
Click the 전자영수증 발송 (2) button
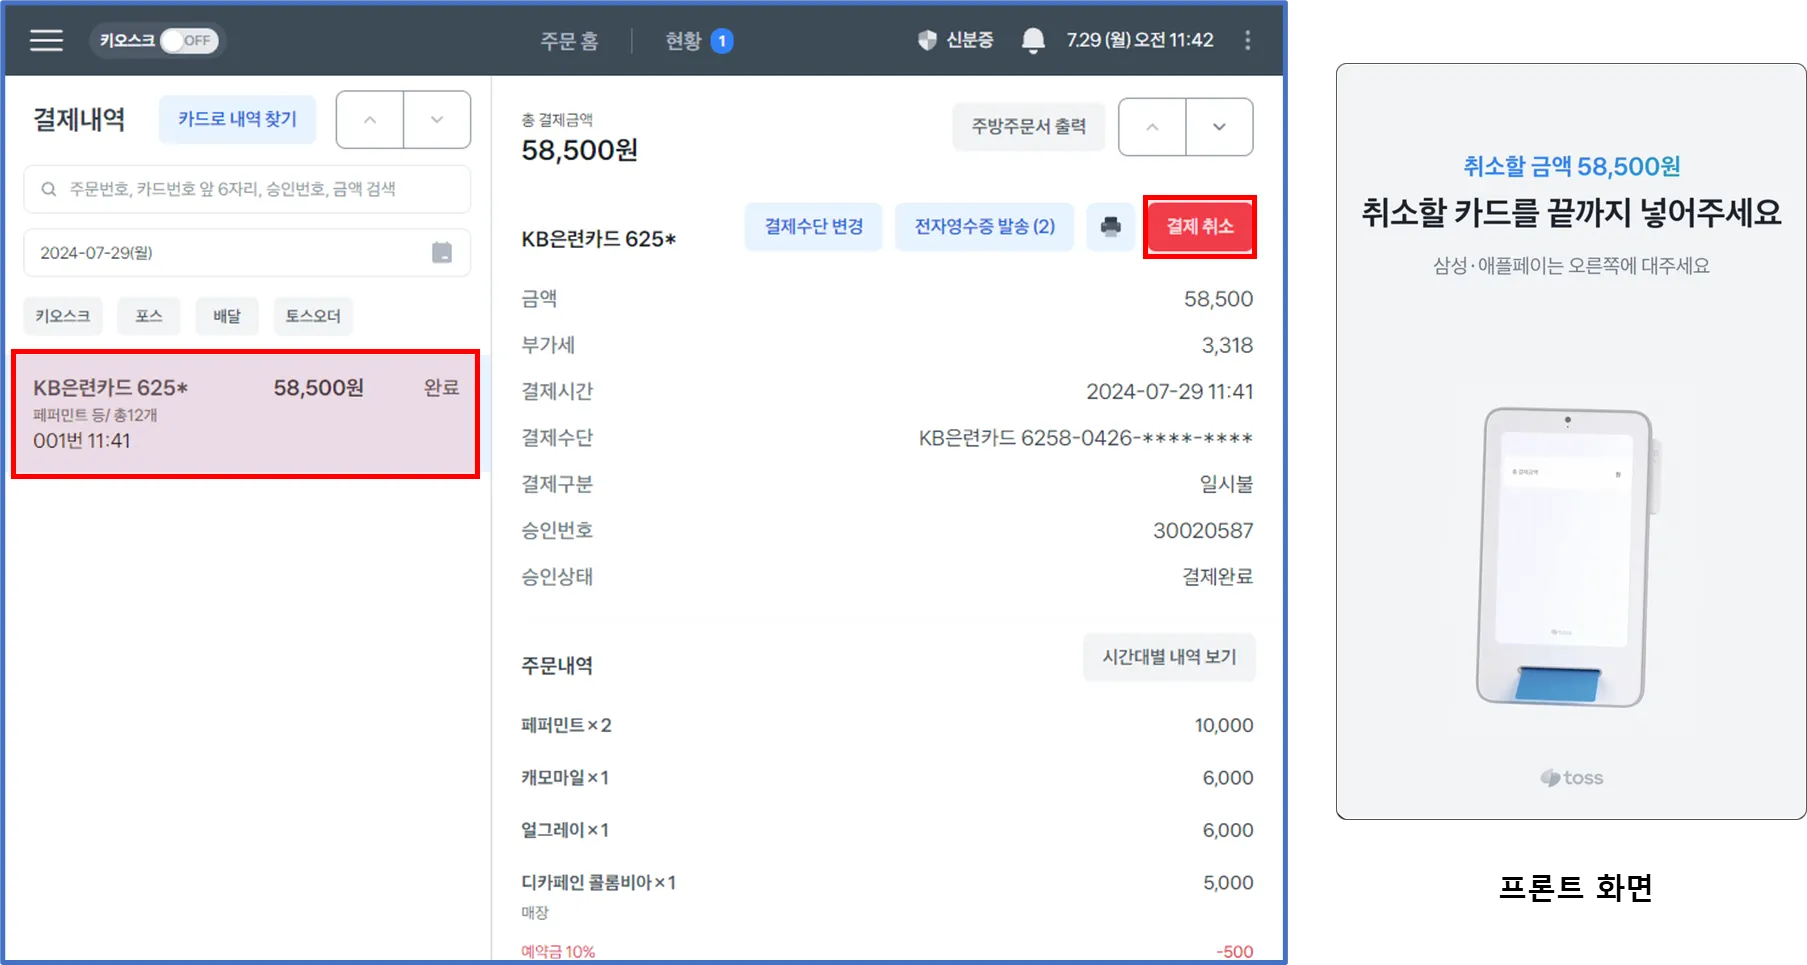click(985, 227)
